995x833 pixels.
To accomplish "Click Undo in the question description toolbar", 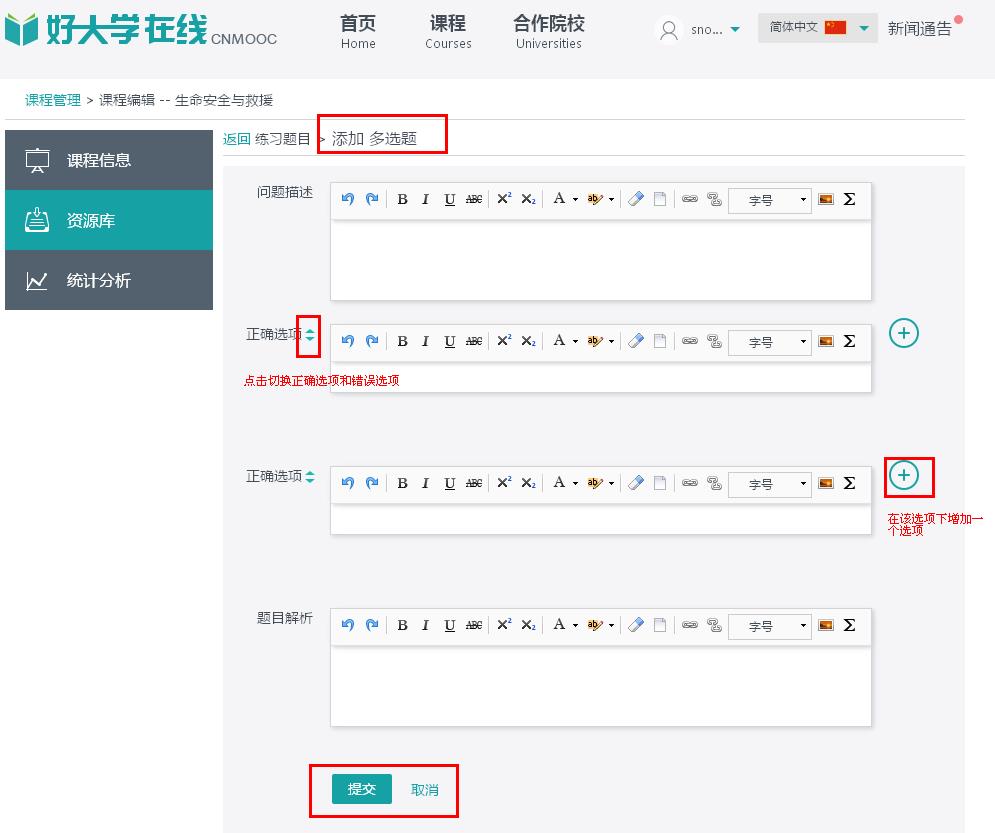I will click(348, 199).
